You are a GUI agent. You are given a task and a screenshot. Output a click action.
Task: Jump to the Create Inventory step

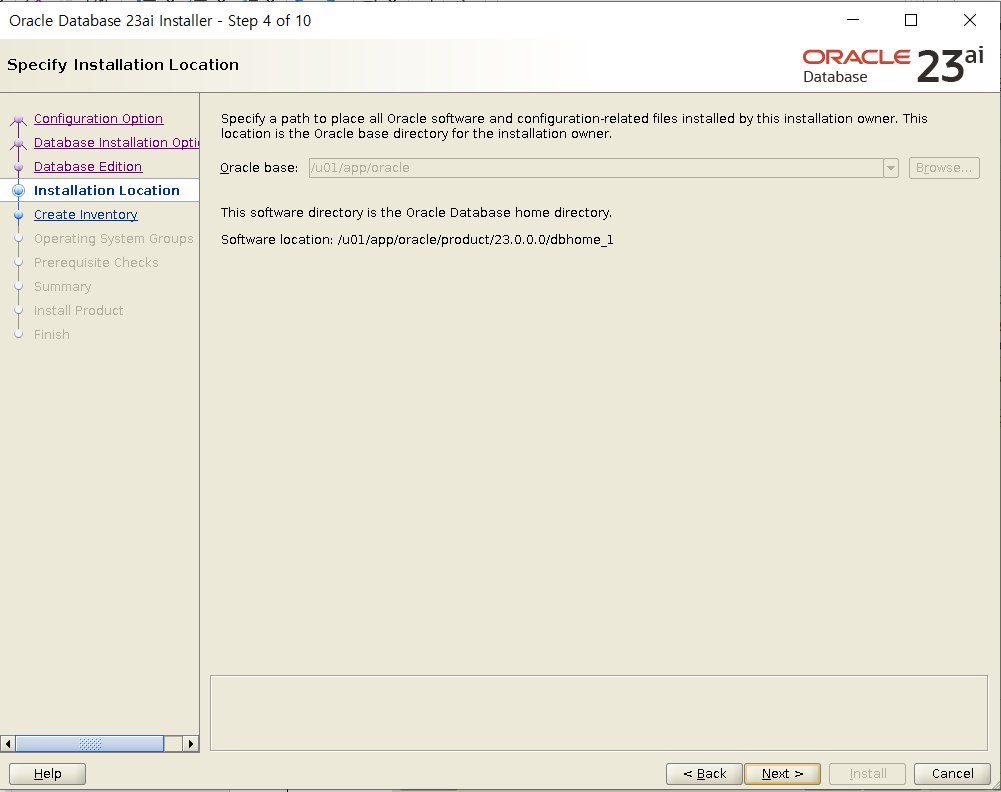[x=86, y=214]
